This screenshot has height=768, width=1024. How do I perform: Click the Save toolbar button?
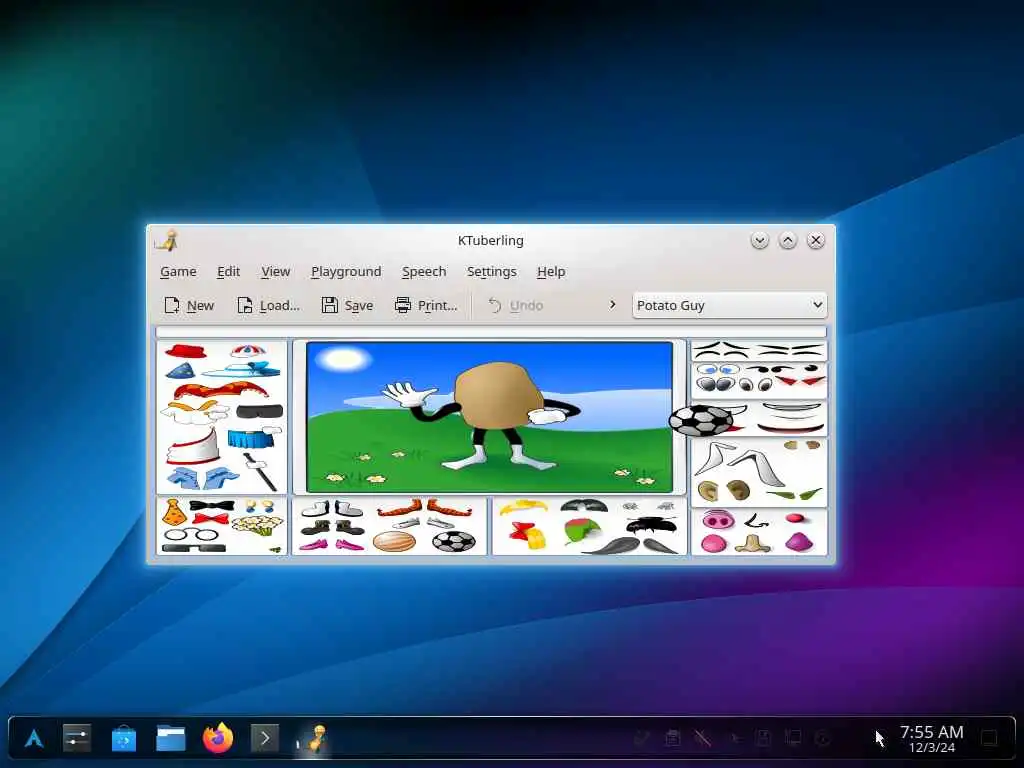tap(347, 305)
